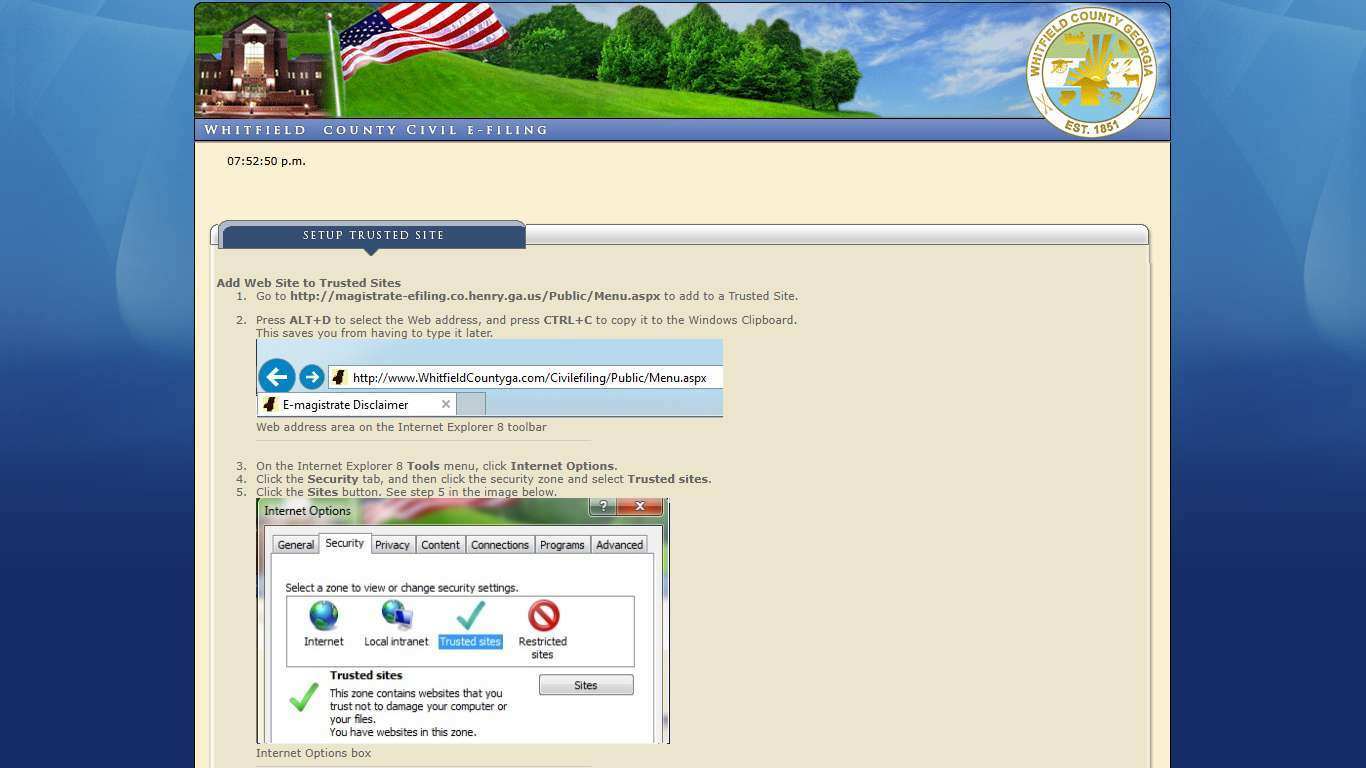The width and height of the screenshot is (1366, 768).
Task: Click the Whitfield County Georgia seal
Action: click(1091, 72)
